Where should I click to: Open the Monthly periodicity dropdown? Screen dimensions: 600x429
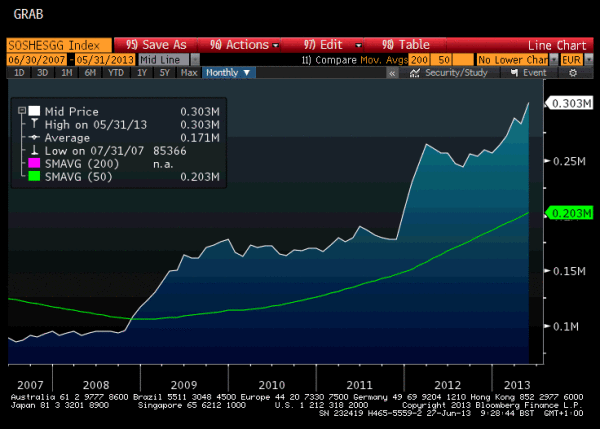coord(228,73)
